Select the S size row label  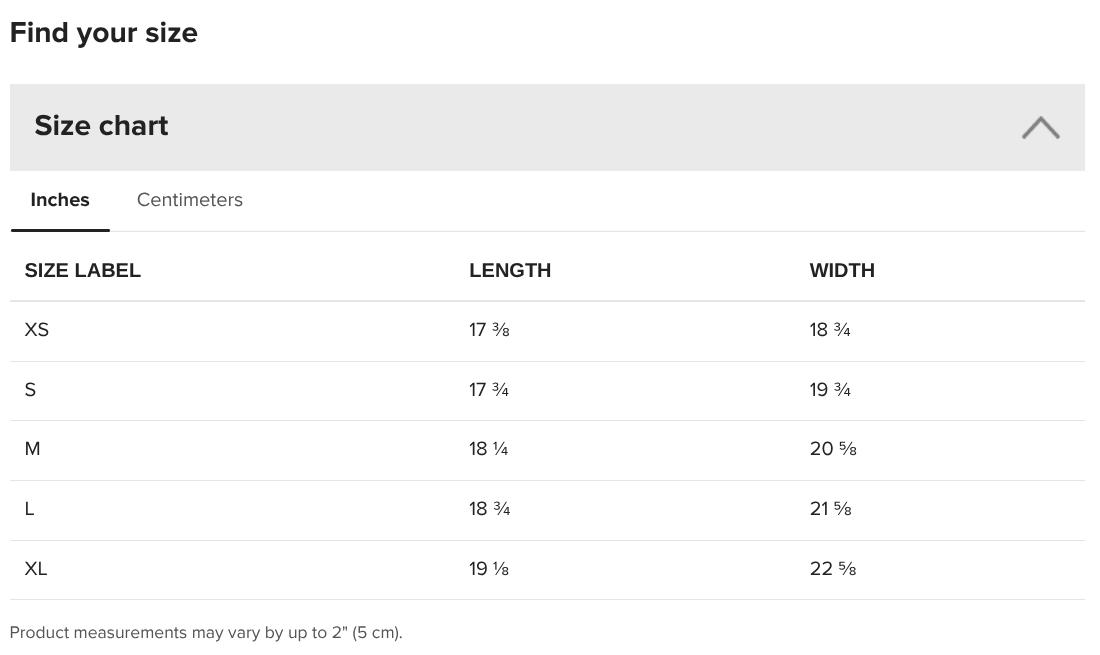30,389
